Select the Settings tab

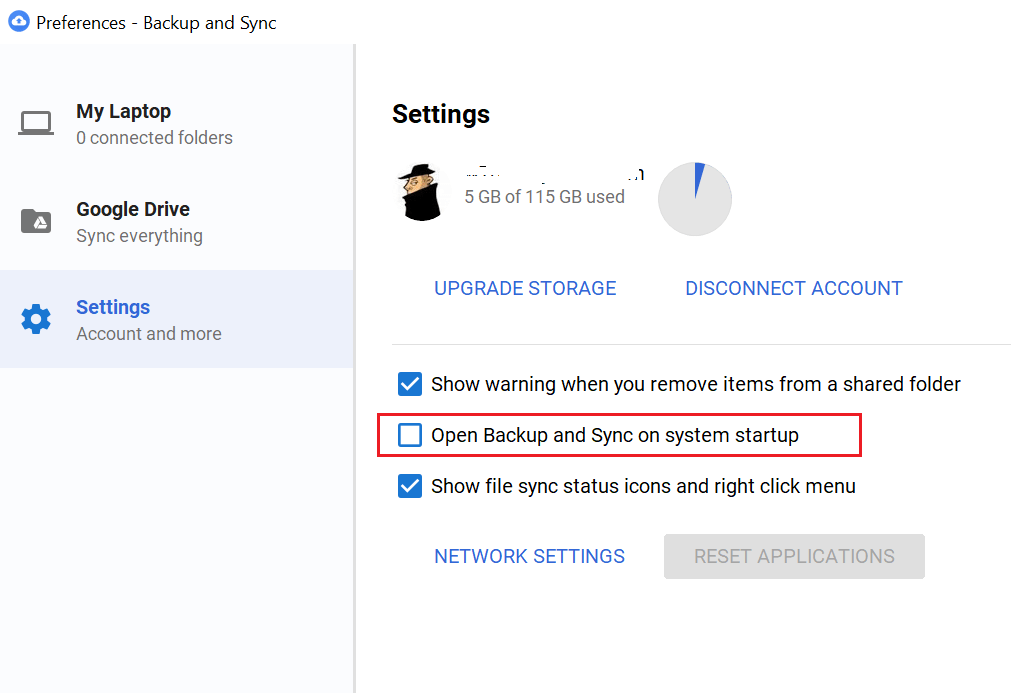pos(113,308)
